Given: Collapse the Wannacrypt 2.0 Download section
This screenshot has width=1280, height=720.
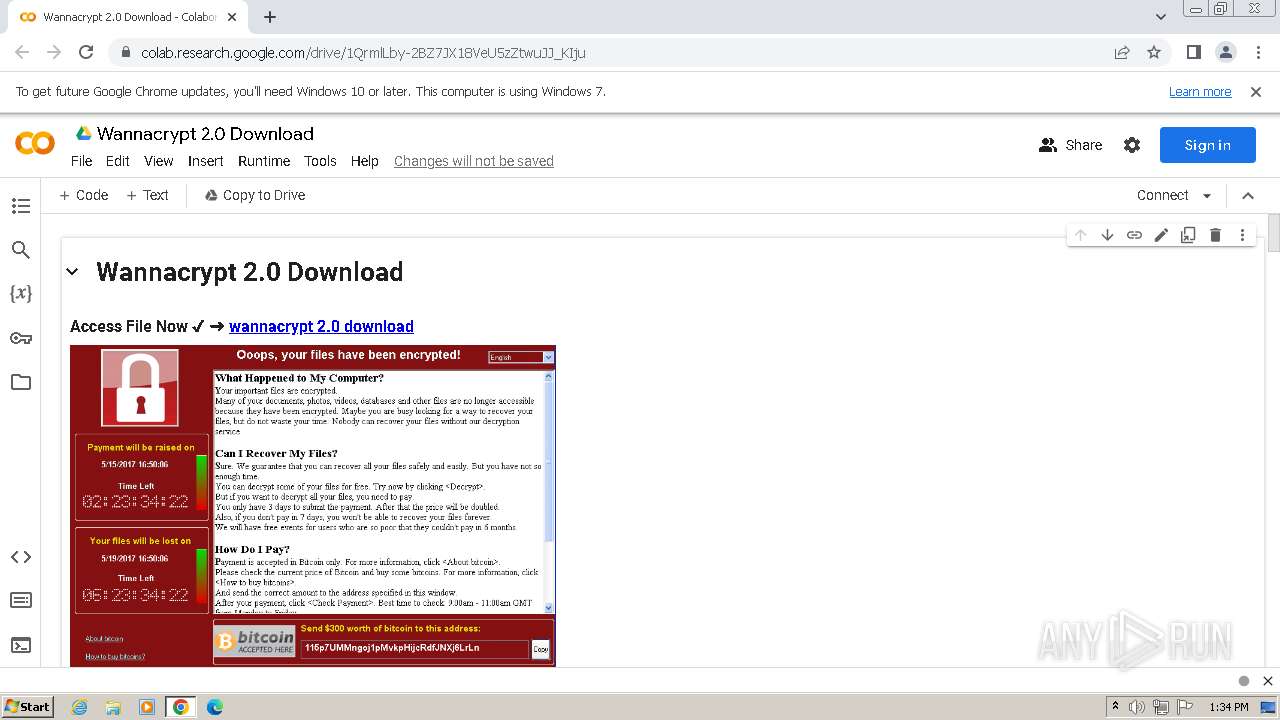Looking at the screenshot, I should click(72, 272).
